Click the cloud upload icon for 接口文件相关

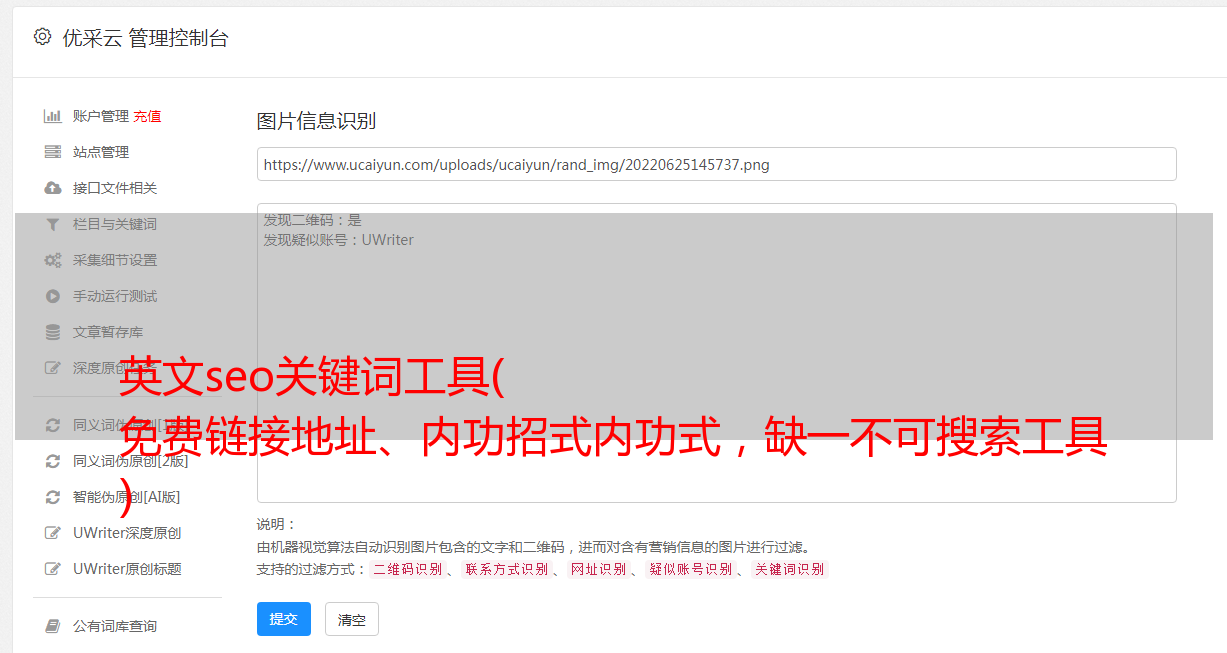point(53,188)
